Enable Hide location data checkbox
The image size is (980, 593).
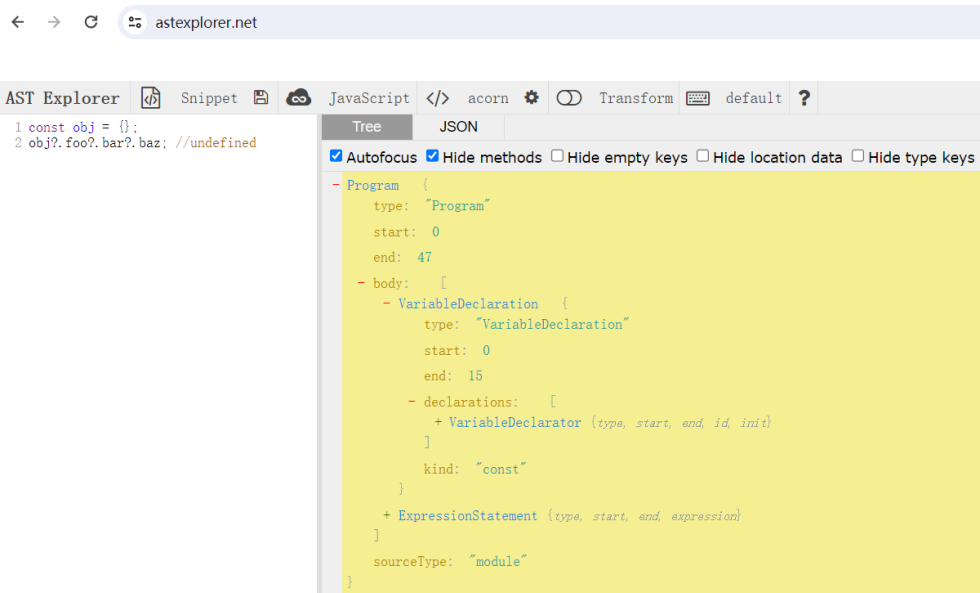[703, 157]
